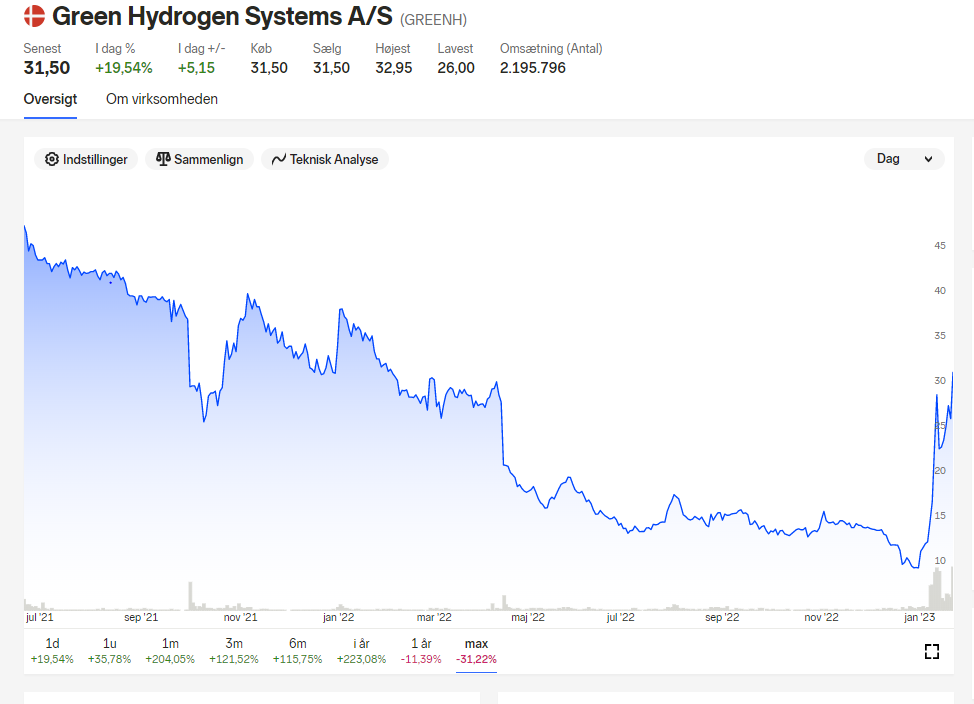Viewport: 974px width, 704px height.
Task: Click the Sammenlign scales icon
Action: pyautogui.click(x=163, y=159)
